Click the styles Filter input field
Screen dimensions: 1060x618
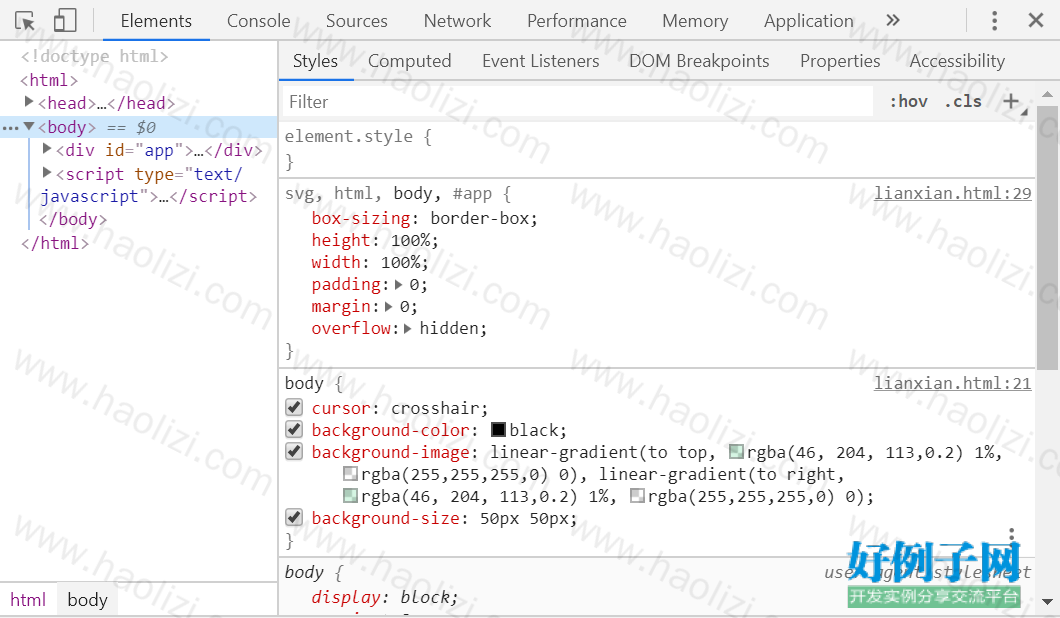click(x=578, y=101)
